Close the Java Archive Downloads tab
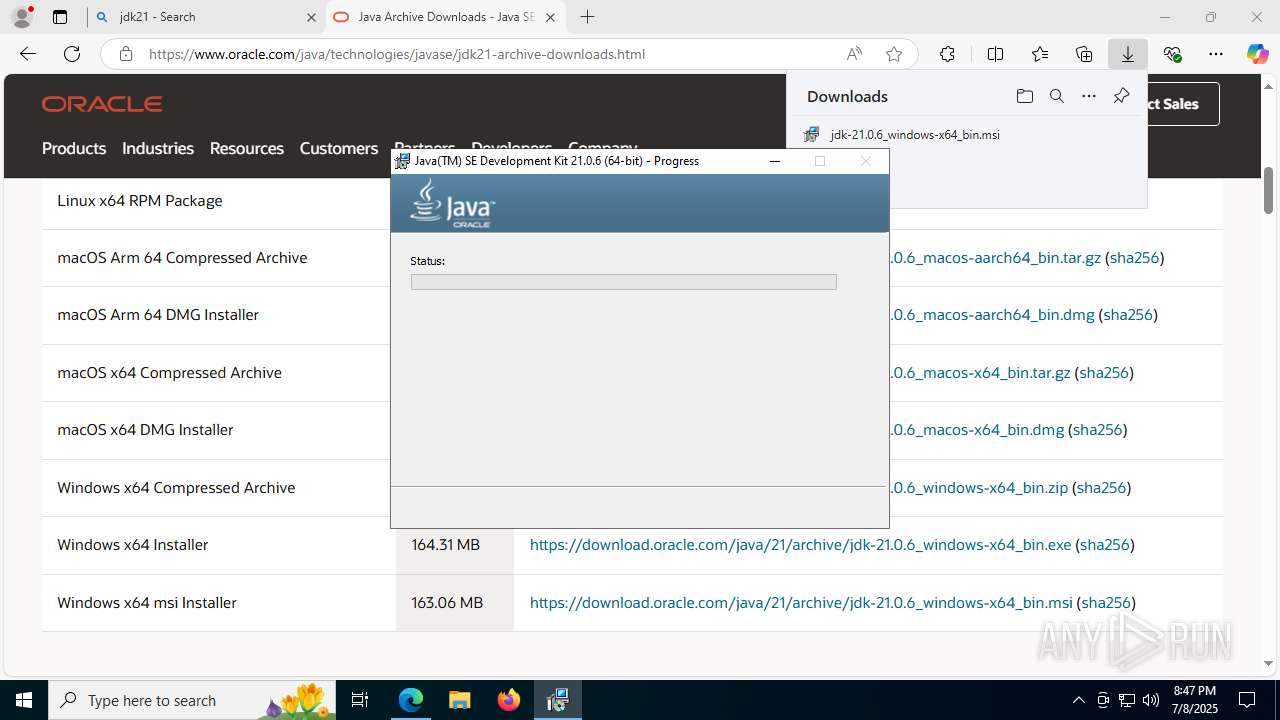Image resolution: width=1280 pixels, height=720 pixels. [x=550, y=17]
